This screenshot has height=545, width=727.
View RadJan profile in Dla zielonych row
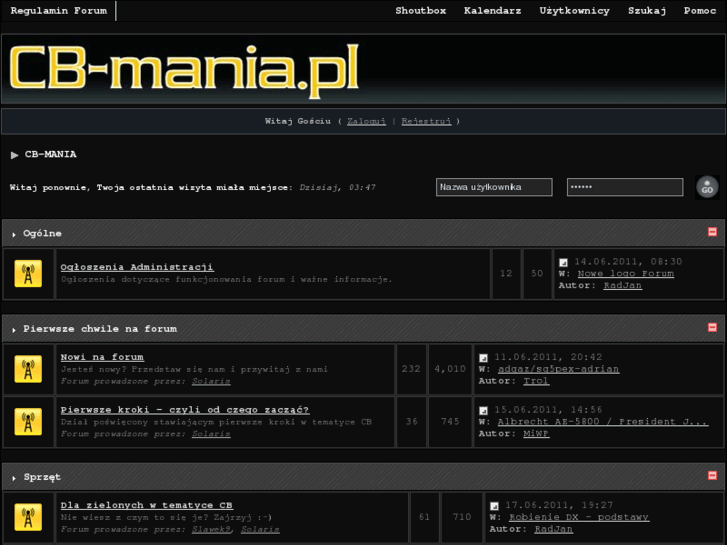tap(554, 529)
